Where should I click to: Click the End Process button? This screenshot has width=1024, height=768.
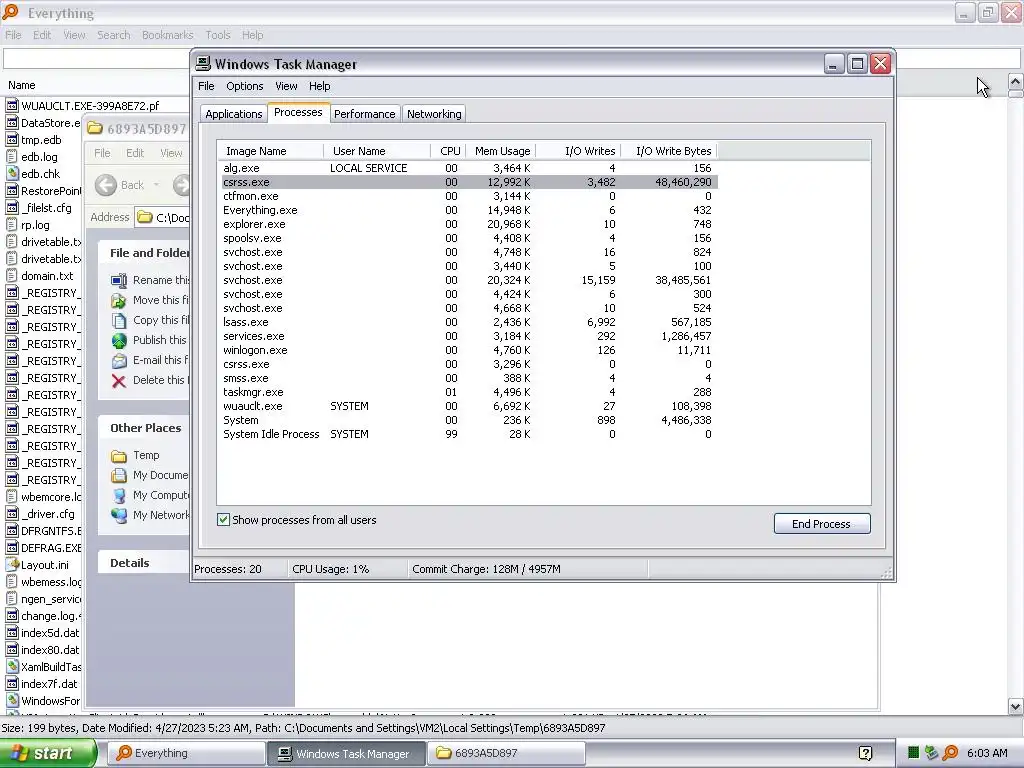(822, 524)
